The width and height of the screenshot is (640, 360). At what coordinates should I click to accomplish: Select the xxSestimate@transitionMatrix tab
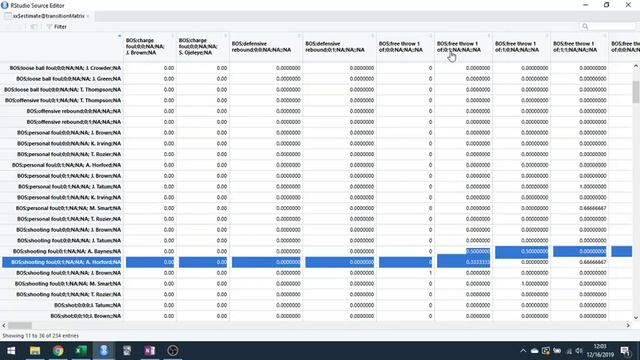[48, 16]
